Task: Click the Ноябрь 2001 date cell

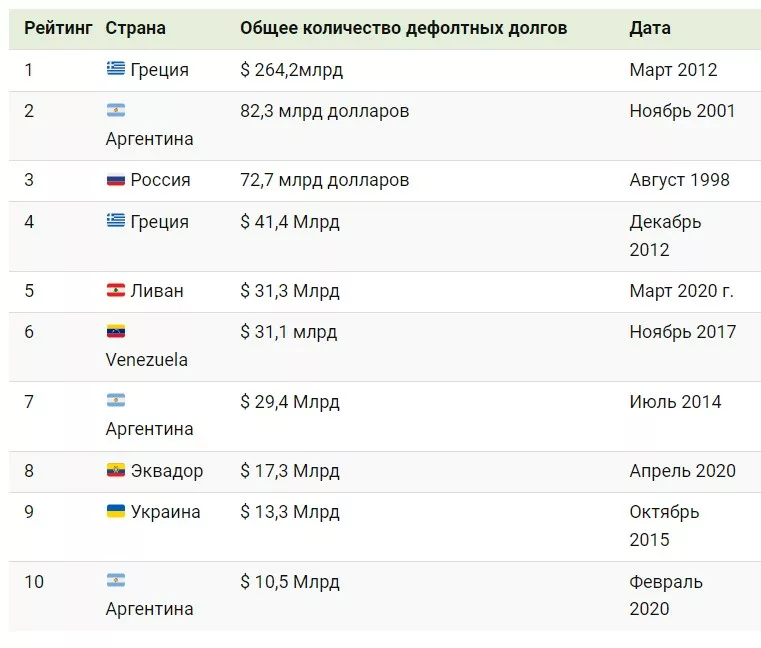Action: point(682,110)
